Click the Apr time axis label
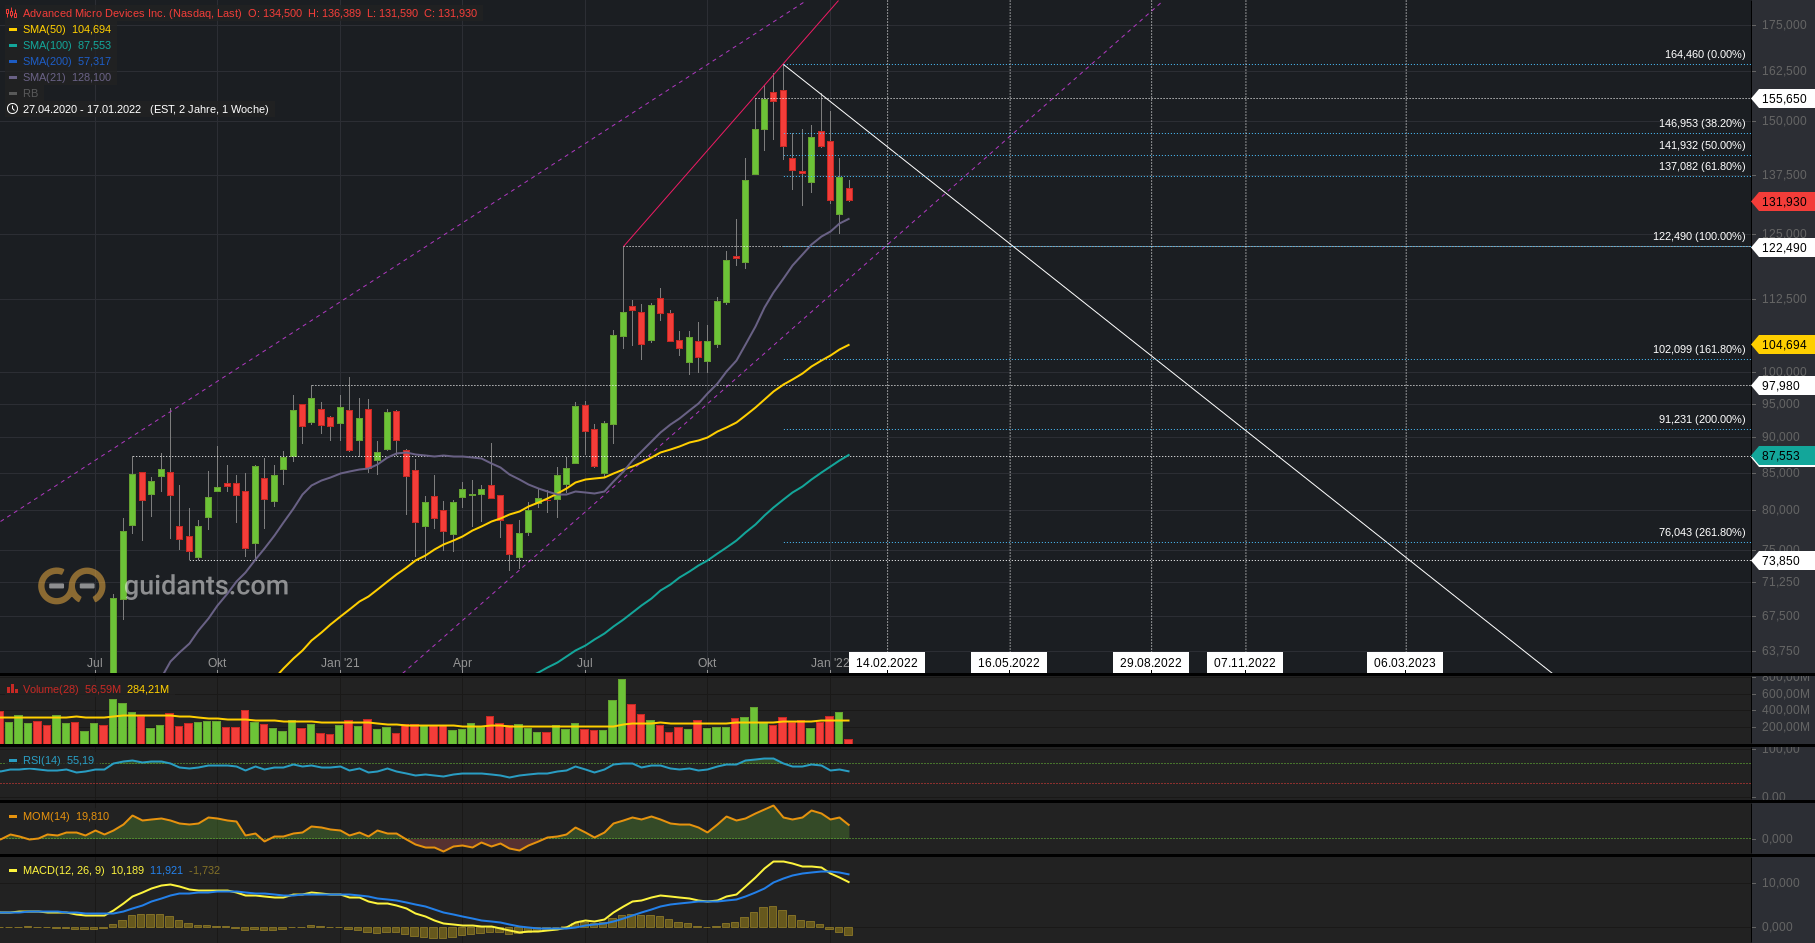1815x943 pixels. [x=462, y=663]
